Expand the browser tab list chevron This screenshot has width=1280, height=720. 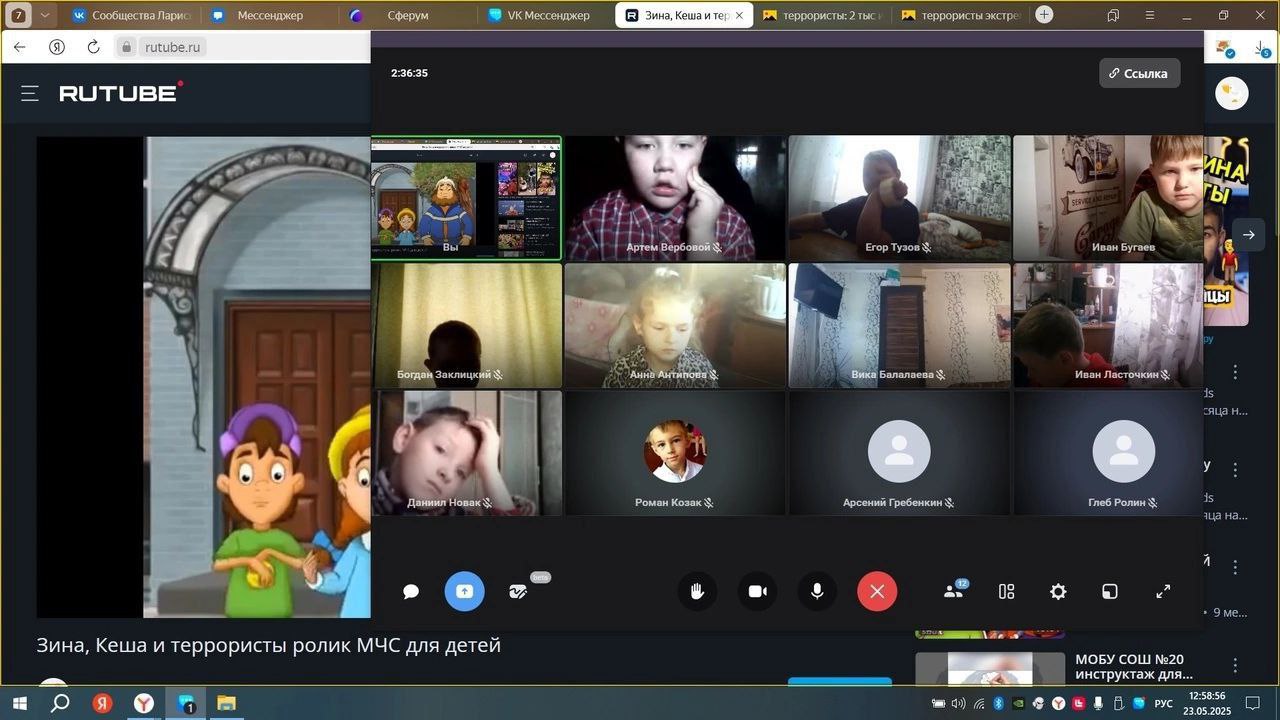[x=45, y=15]
